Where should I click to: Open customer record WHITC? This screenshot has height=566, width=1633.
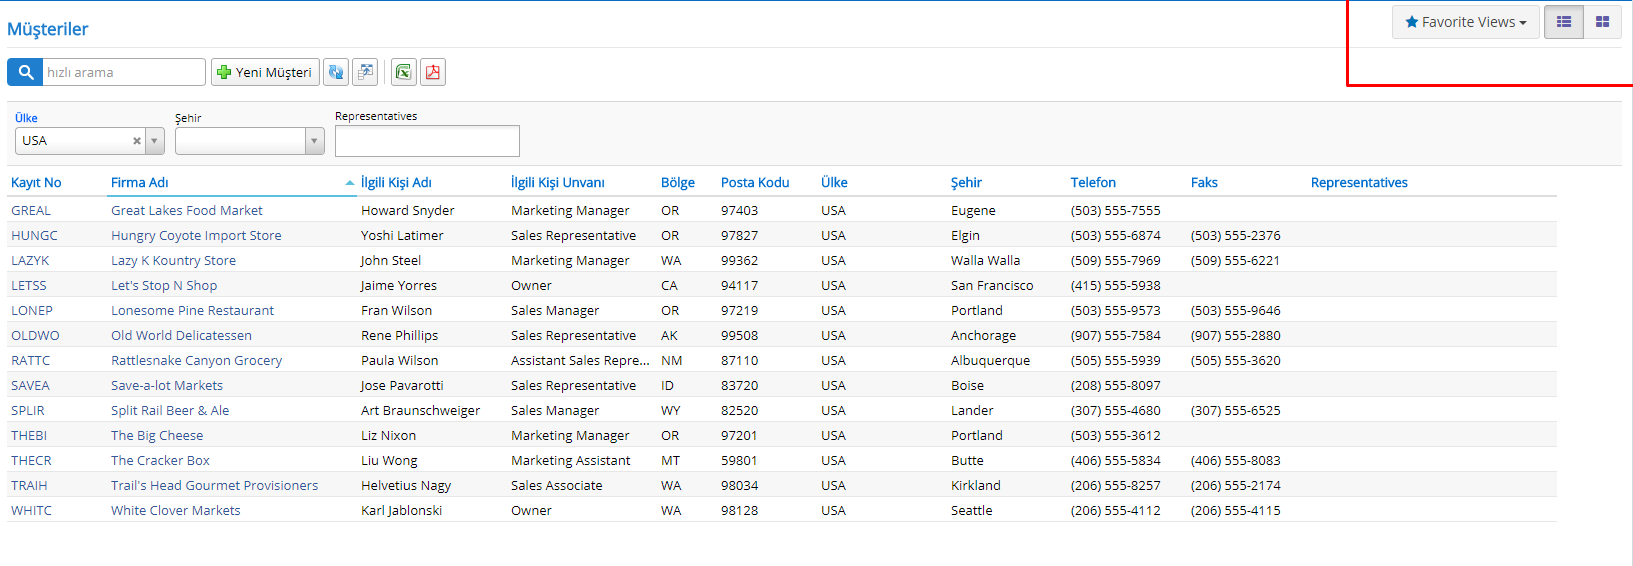tap(31, 510)
